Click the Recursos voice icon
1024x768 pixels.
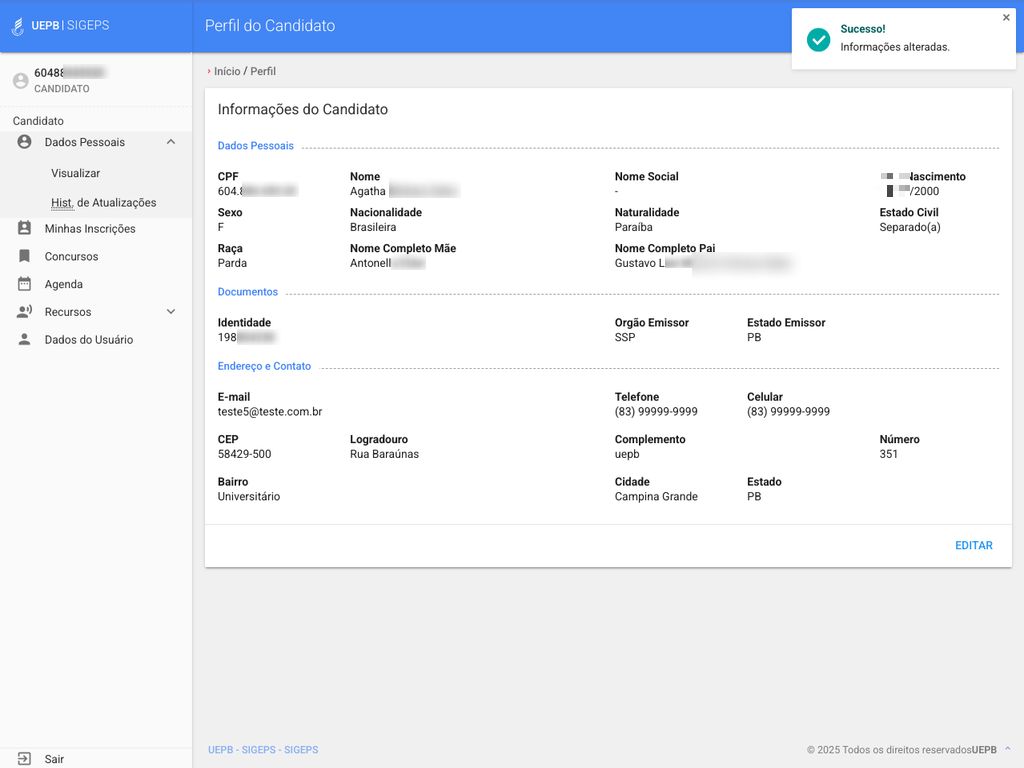tap(24, 312)
